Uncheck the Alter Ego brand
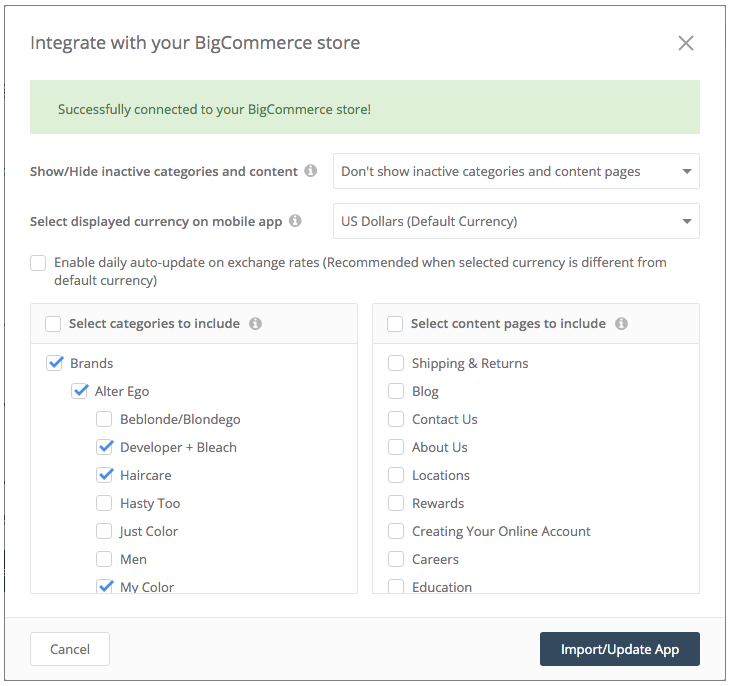 80,391
